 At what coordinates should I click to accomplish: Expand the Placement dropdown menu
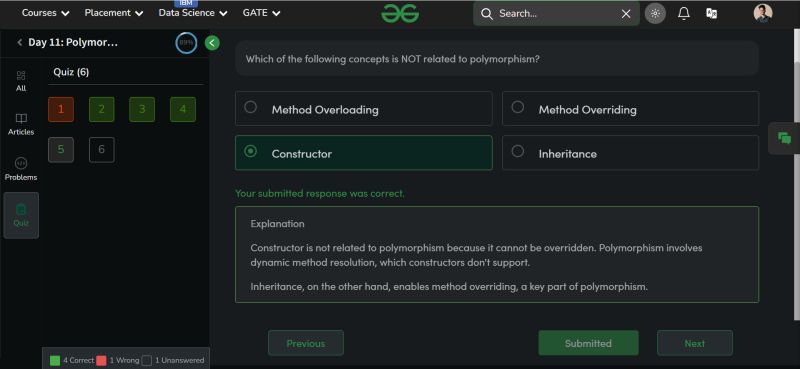pyautogui.click(x=114, y=13)
